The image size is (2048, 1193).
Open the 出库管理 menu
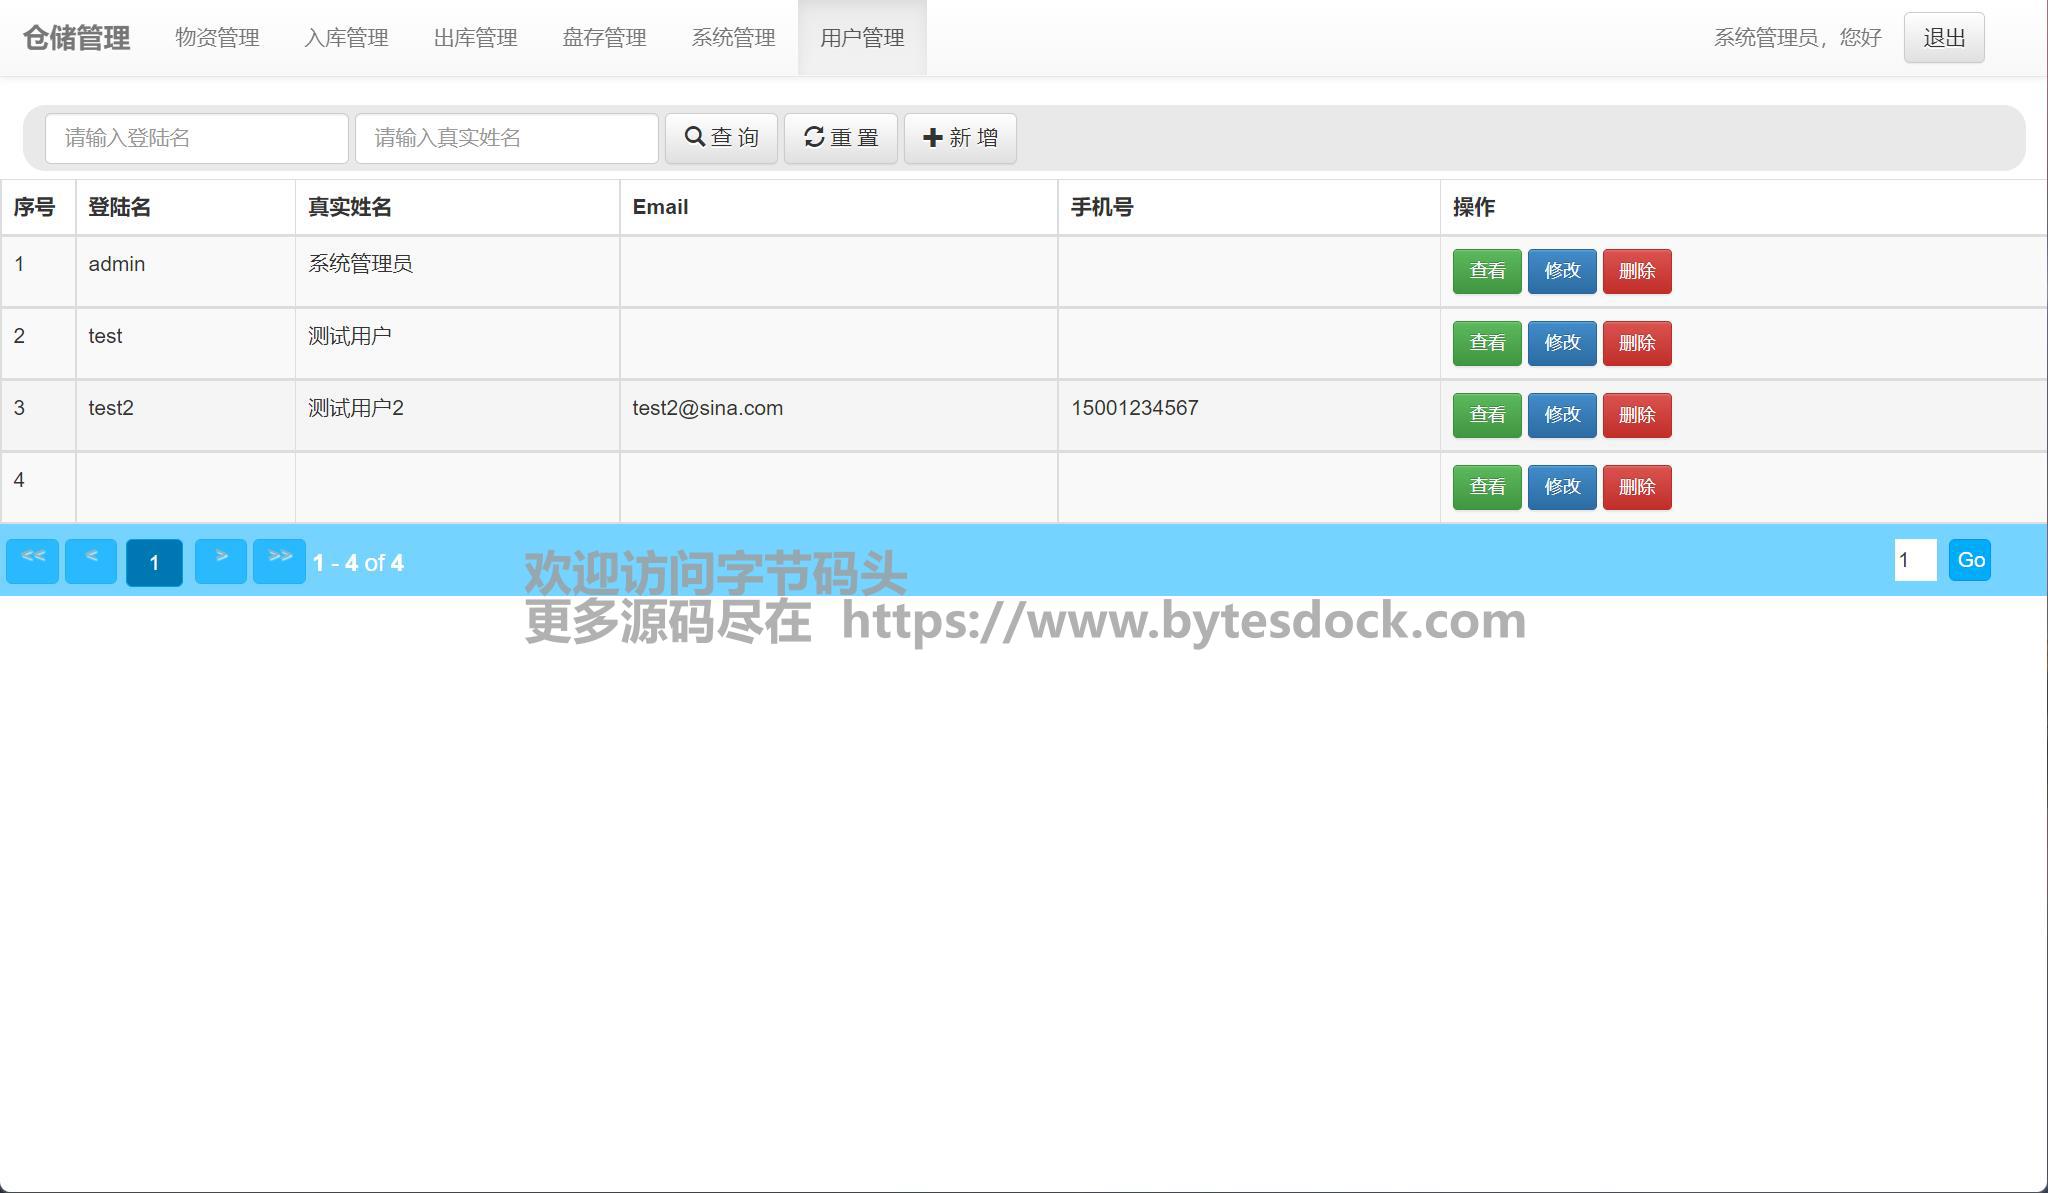[x=475, y=38]
